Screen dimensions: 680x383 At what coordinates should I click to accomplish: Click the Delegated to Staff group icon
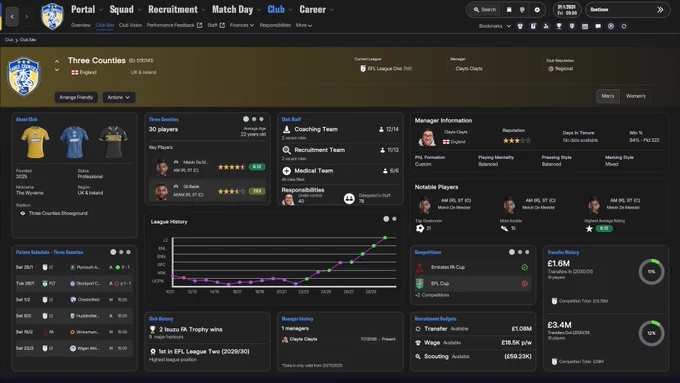(x=349, y=199)
